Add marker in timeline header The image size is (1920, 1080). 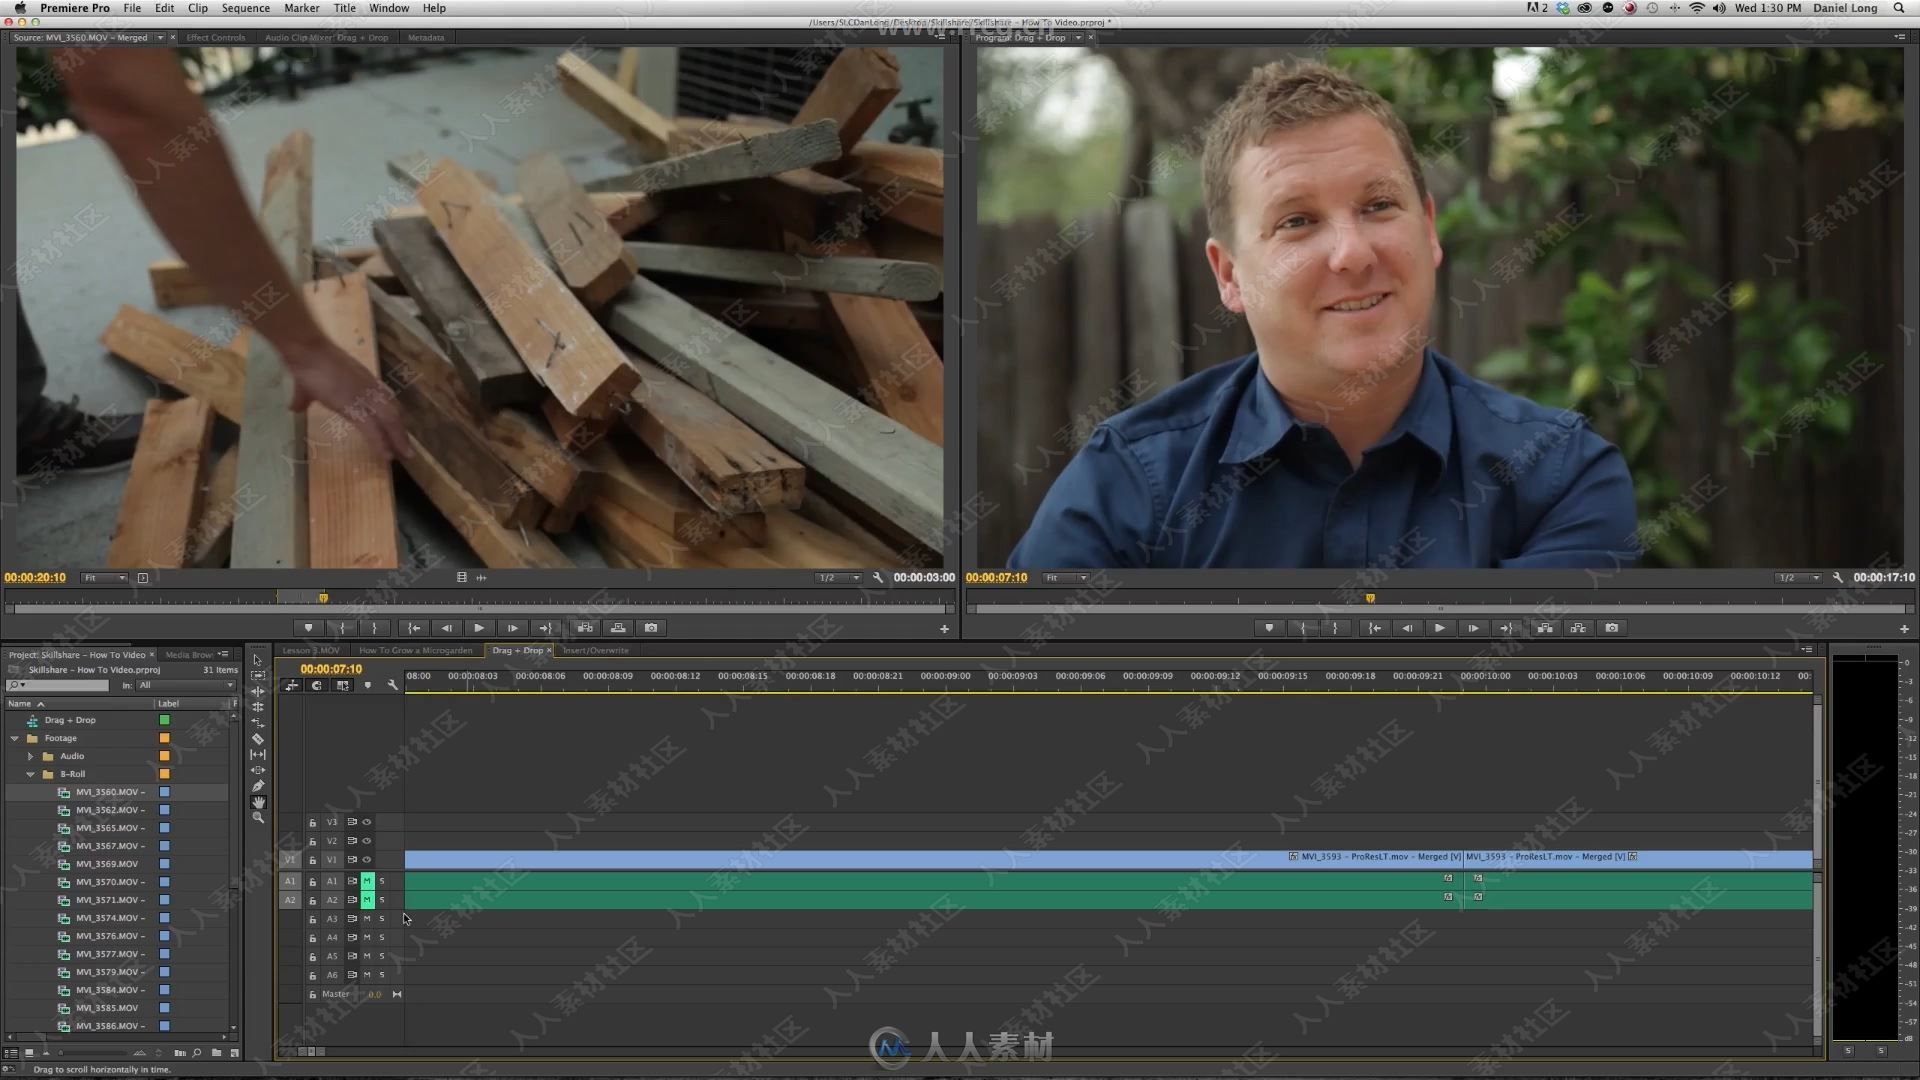[x=367, y=685]
